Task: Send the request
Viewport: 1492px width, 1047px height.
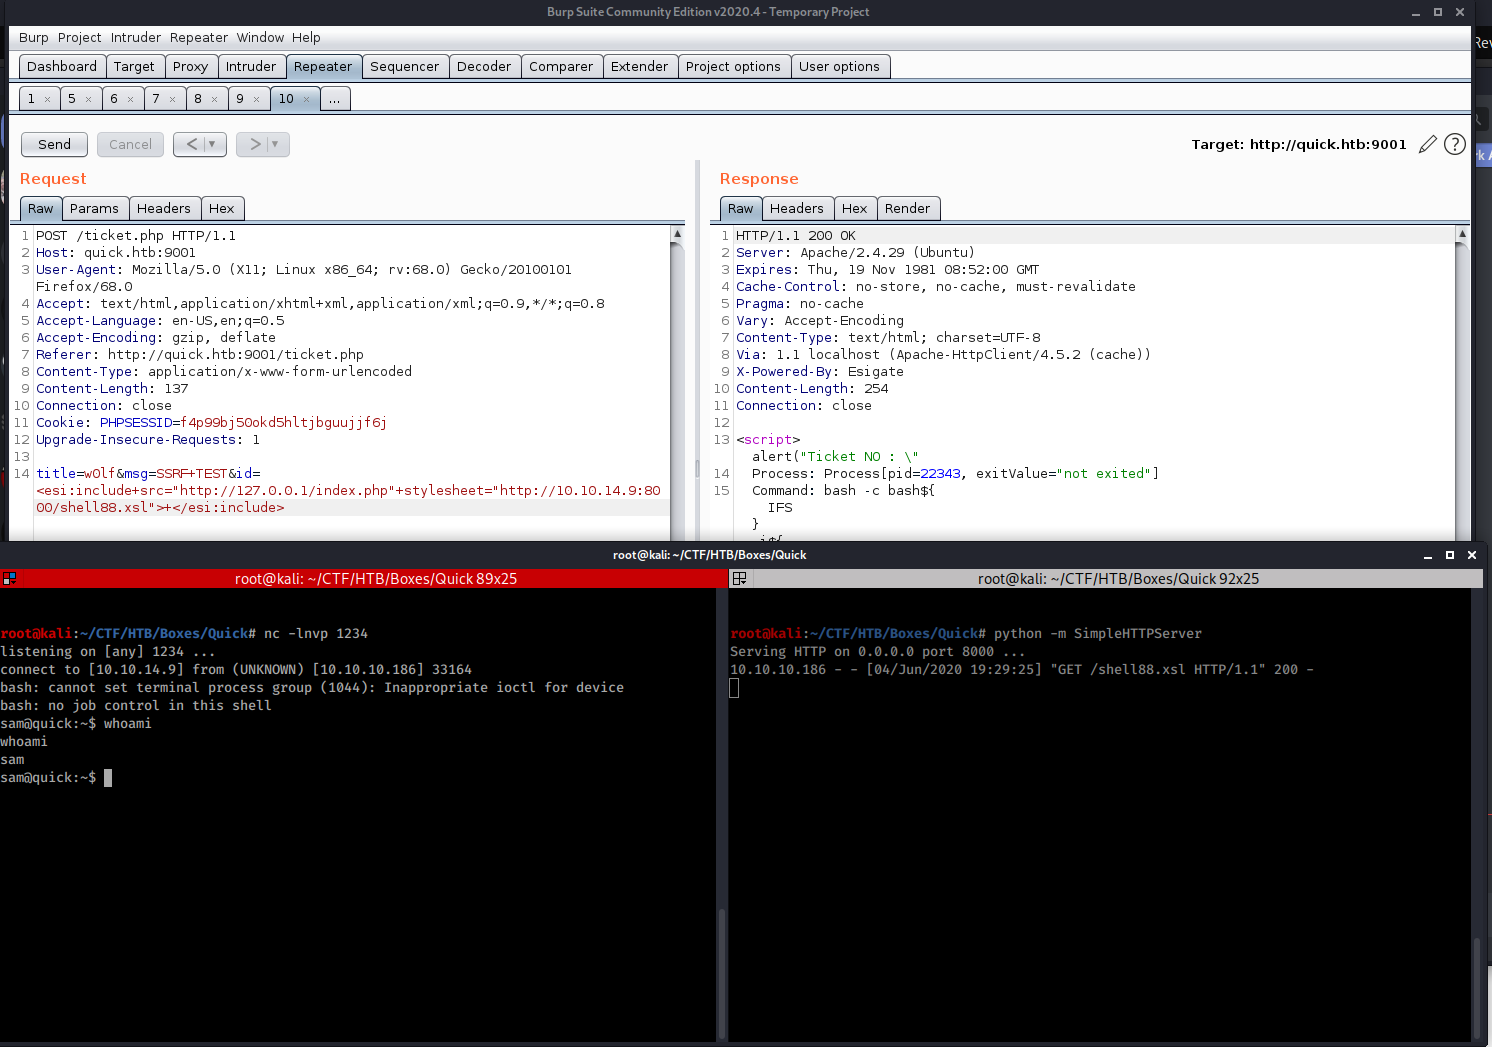Action: tap(55, 144)
